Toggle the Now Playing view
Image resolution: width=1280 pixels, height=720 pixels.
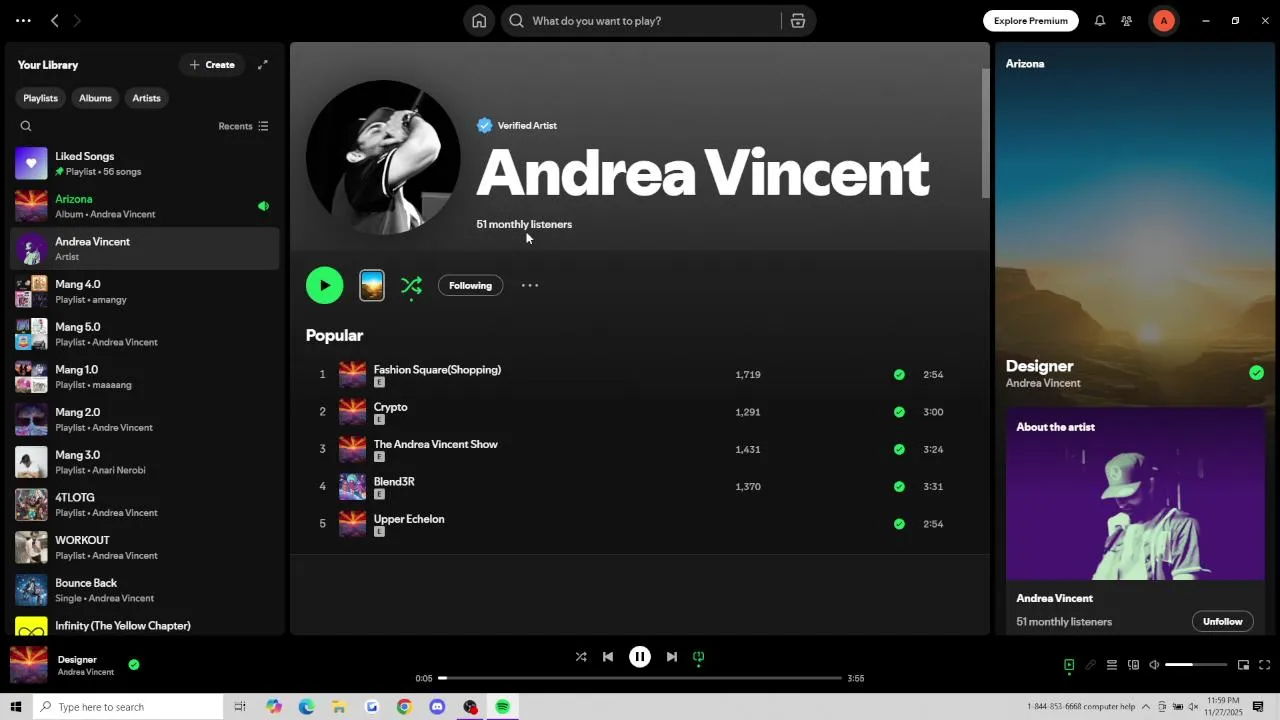pos(1069,665)
